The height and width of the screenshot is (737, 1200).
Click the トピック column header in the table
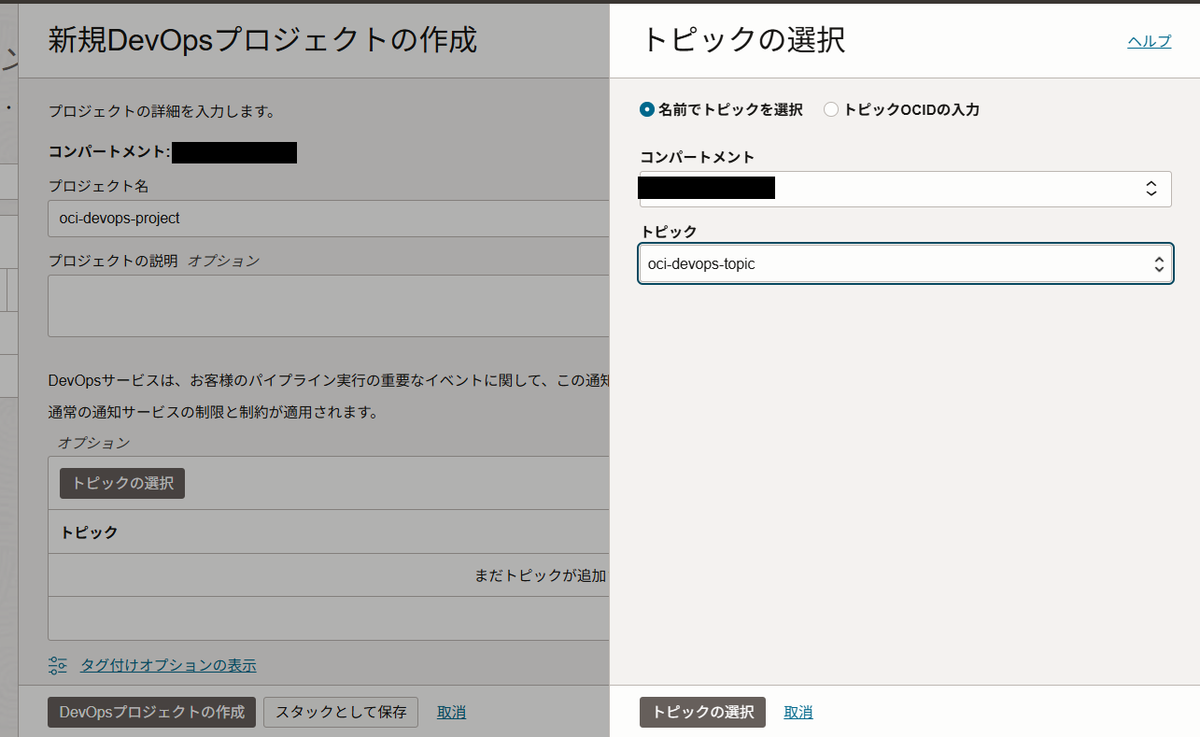pyautogui.click(x=89, y=532)
